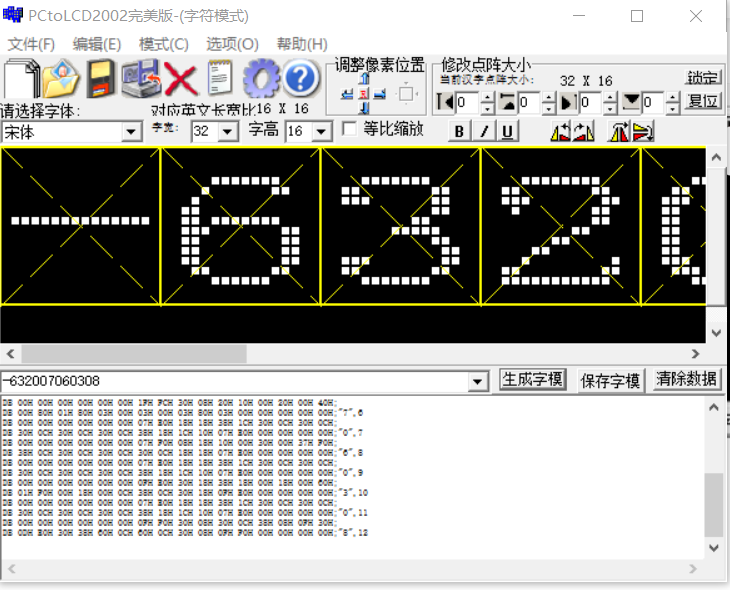
Task: Open 模式(C) menu
Action: pos(163,44)
